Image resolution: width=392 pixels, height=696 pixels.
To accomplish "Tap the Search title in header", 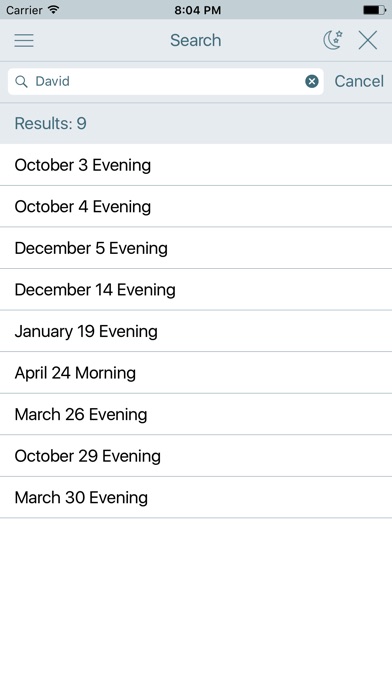I will click(195, 40).
